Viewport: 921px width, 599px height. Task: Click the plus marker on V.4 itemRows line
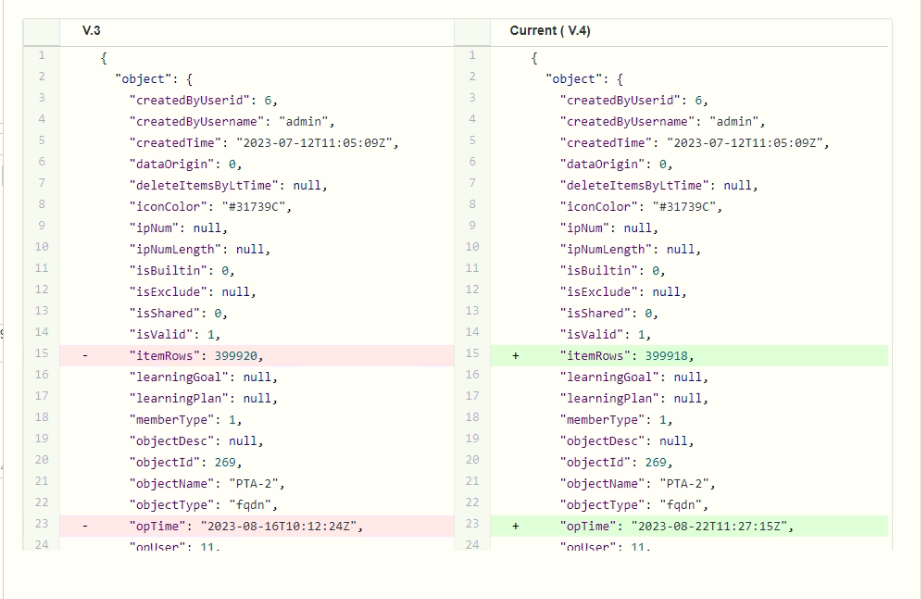click(x=515, y=356)
